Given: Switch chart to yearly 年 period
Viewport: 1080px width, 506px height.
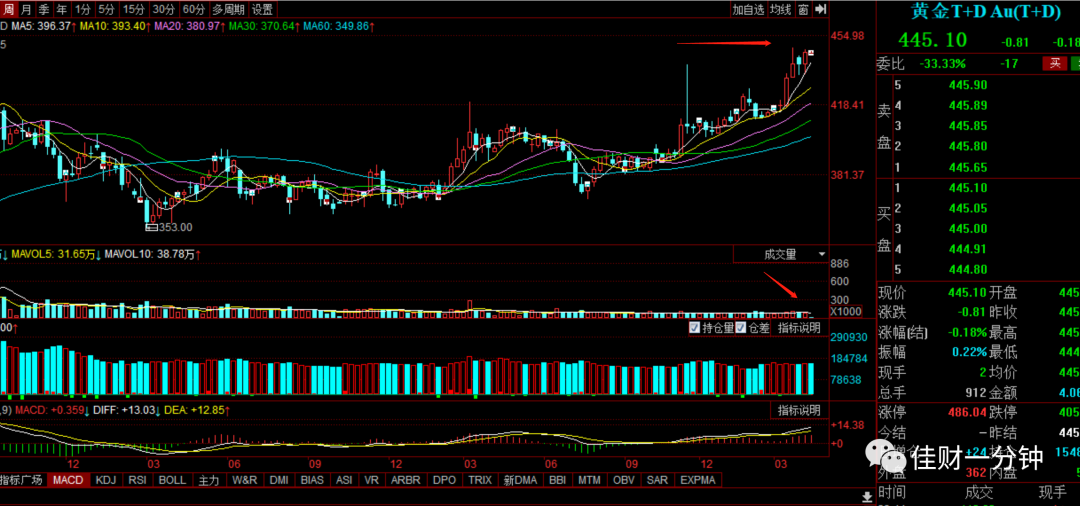Looking at the screenshot, I should coord(61,9).
